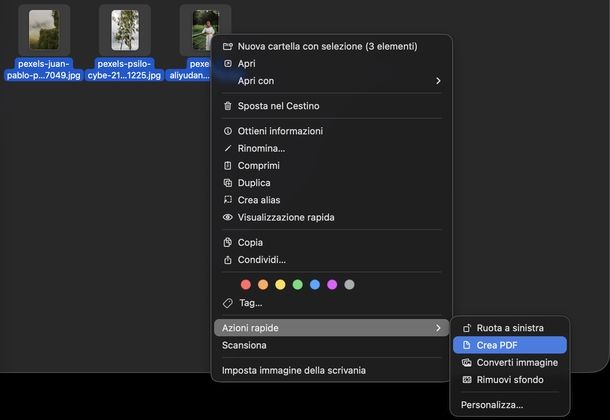Apply the gray tag color

tap(349, 285)
